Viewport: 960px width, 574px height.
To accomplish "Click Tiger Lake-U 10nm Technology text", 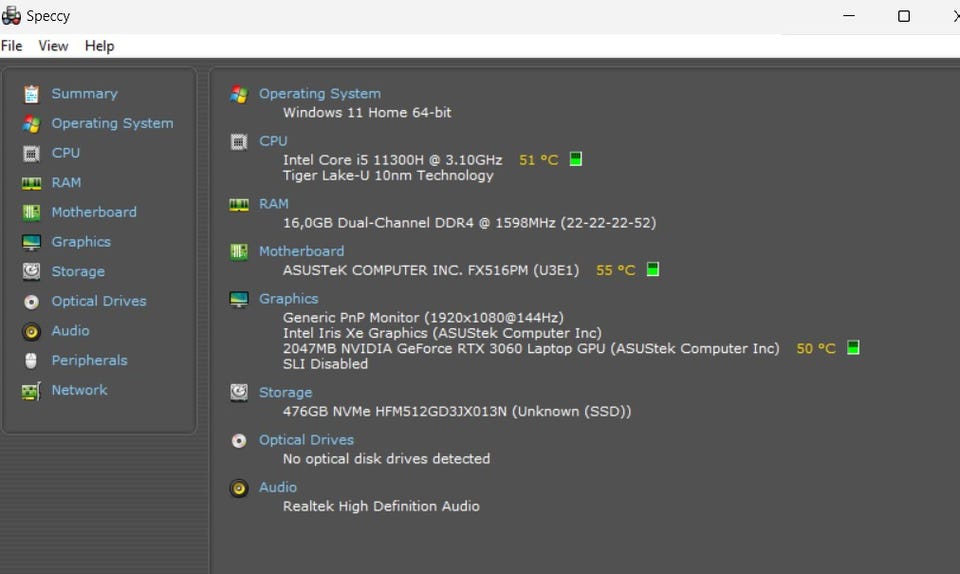I will [388, 176].
